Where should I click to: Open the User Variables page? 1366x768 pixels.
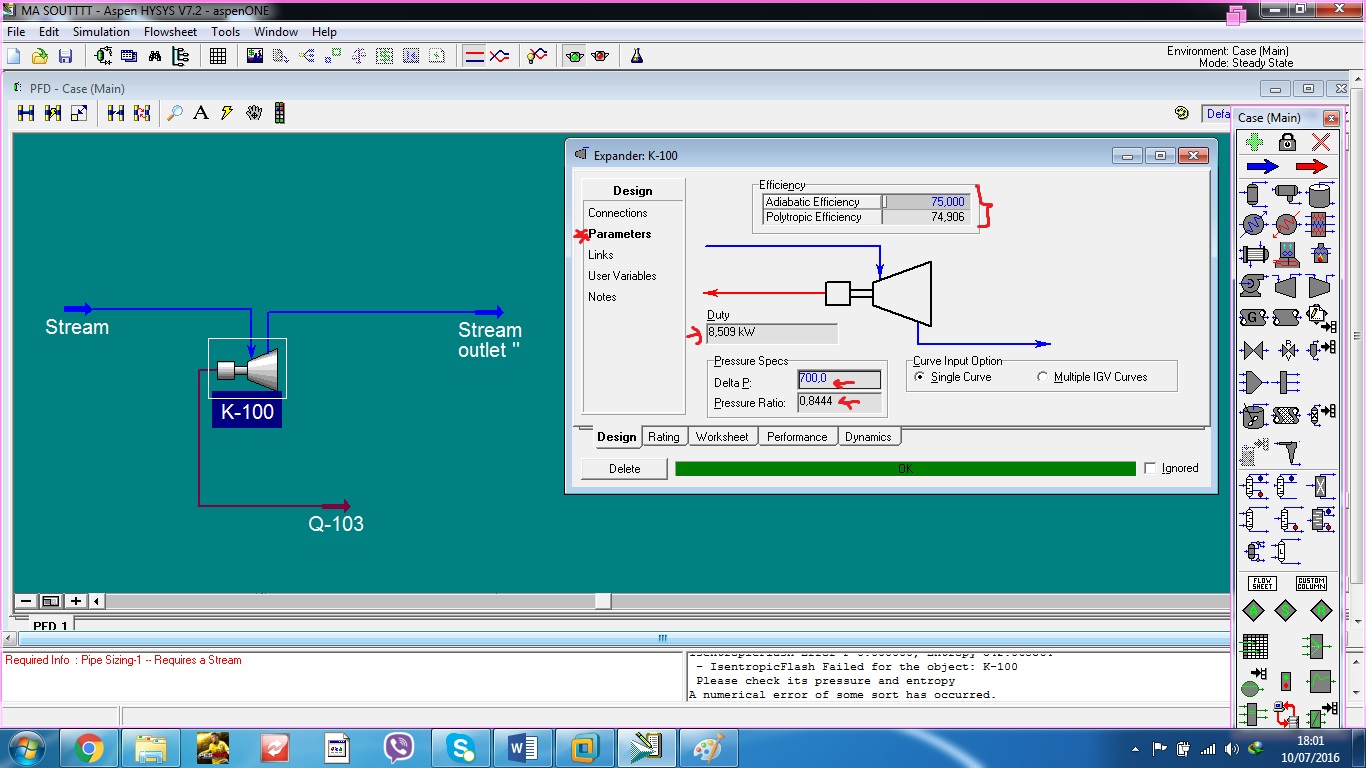point(624,275)
